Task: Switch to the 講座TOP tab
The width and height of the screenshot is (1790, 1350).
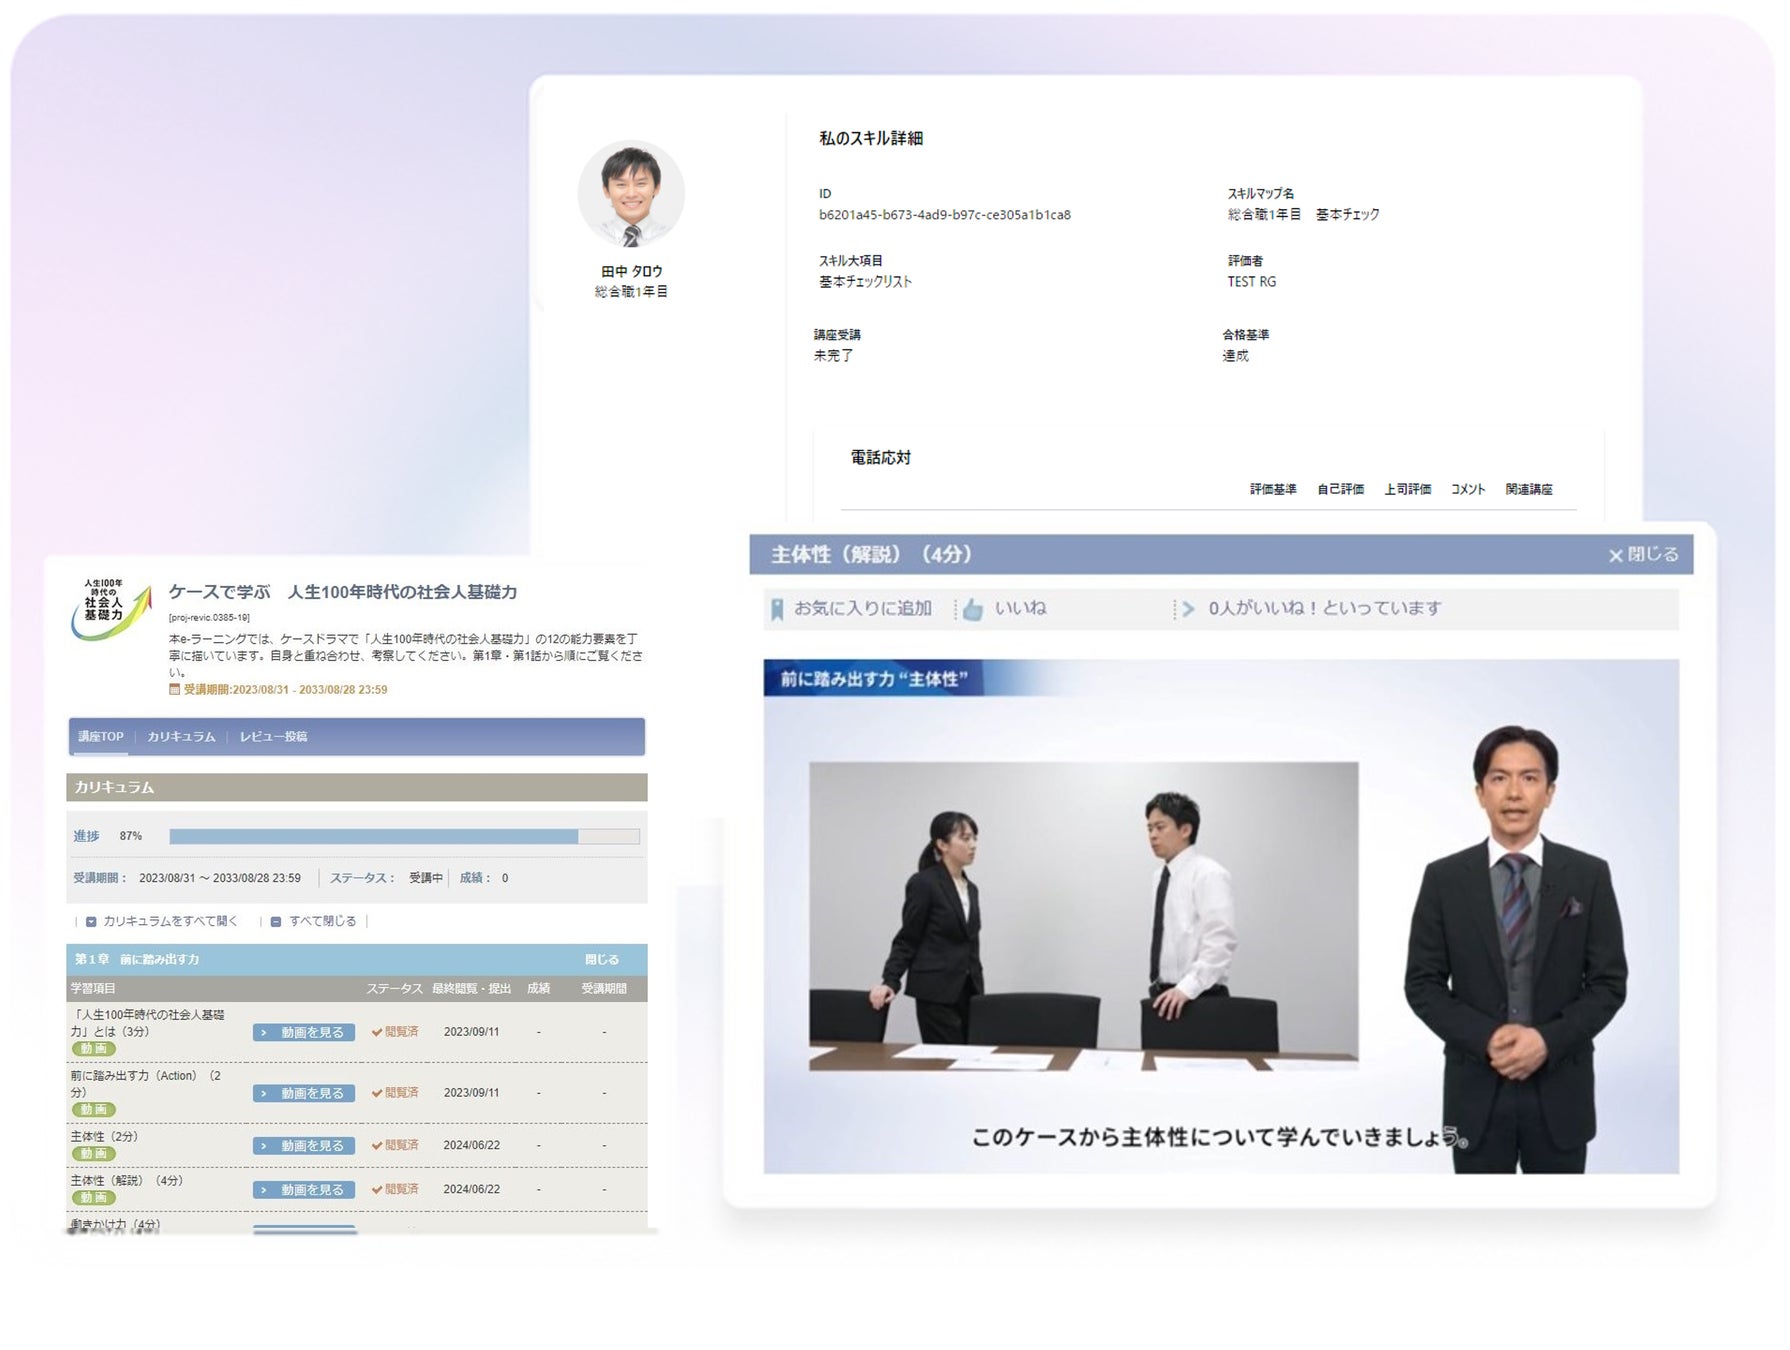Action: pos(101,737)
